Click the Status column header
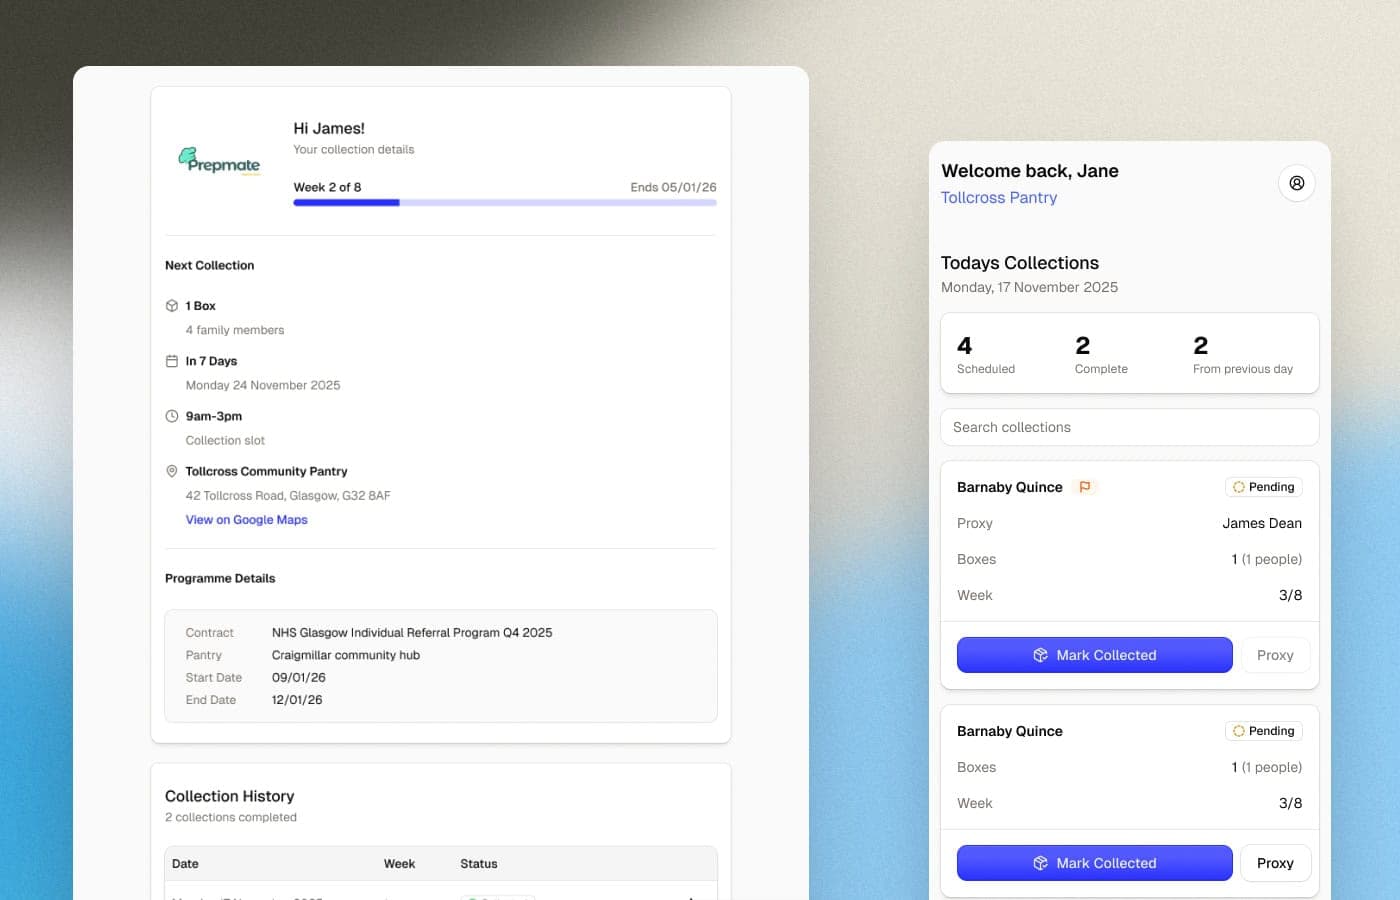Viewport: 1400px width, 900px height. pyautogui.click(x=479, y=864)
